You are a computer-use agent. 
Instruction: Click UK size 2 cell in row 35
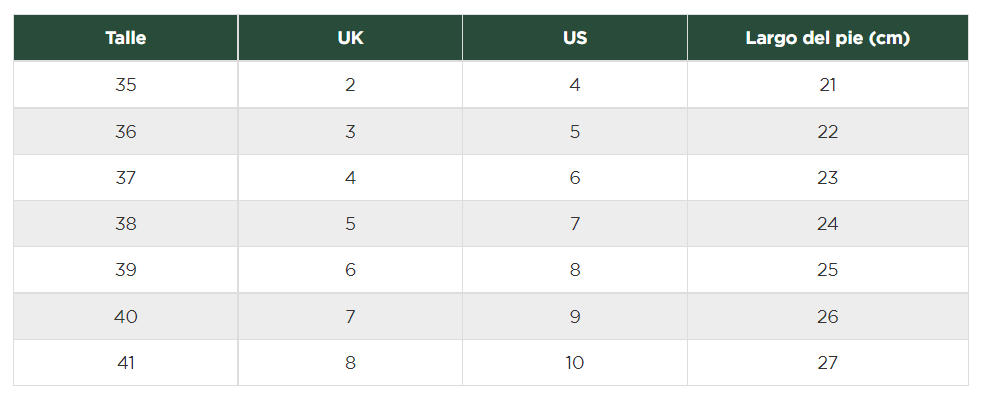350,85
